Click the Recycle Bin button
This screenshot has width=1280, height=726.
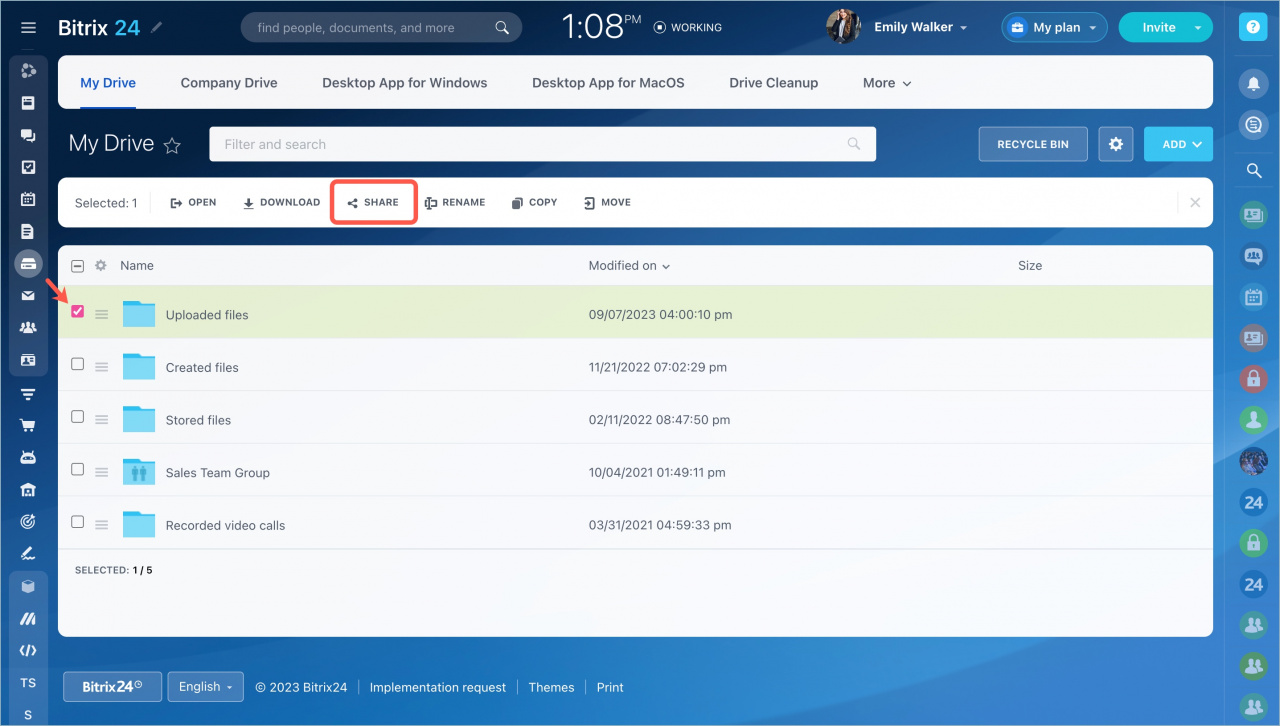(1033, 144)
